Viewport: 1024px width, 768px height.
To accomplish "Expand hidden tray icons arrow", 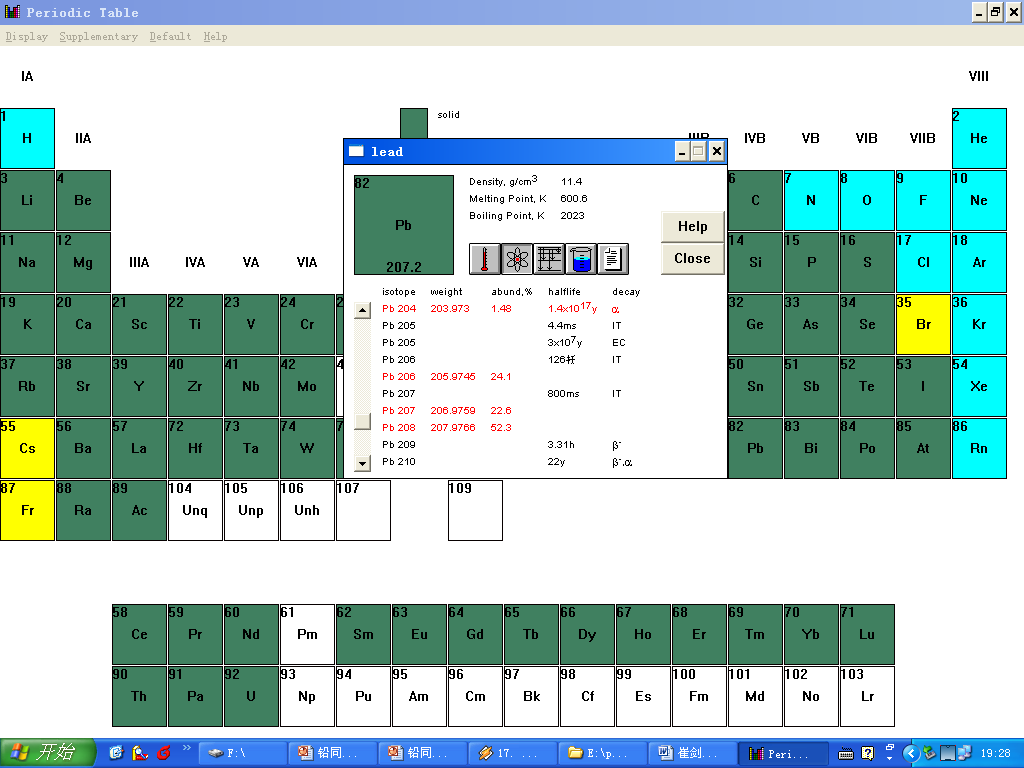I will tap(911, 753).
